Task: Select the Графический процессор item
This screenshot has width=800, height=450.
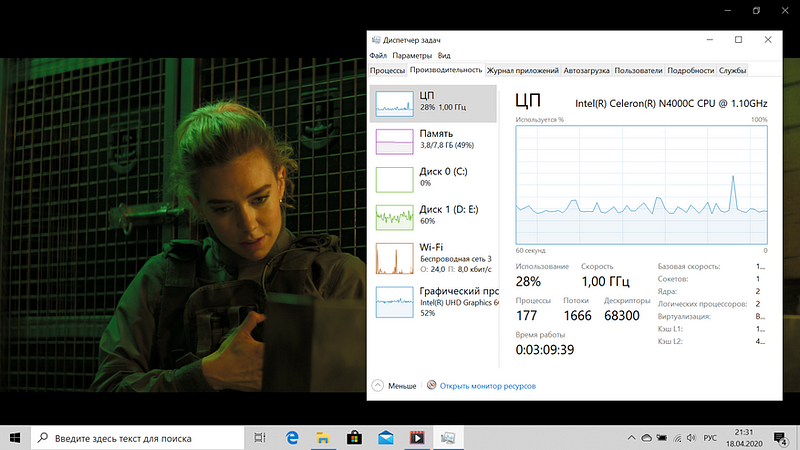Action: (x=433, y=302)
